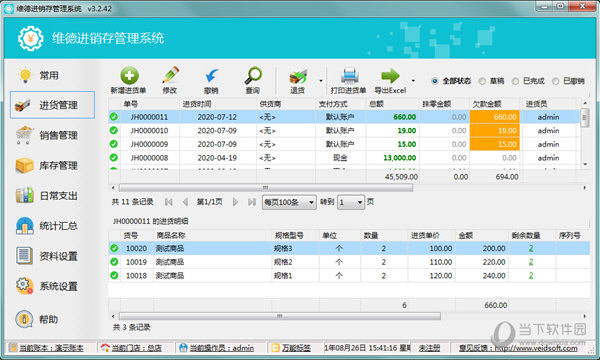Click the orange 660.00 owed amount cell
Image resolution: width=600 pixels, height=360 pixels.
click(x=494, y=117)
